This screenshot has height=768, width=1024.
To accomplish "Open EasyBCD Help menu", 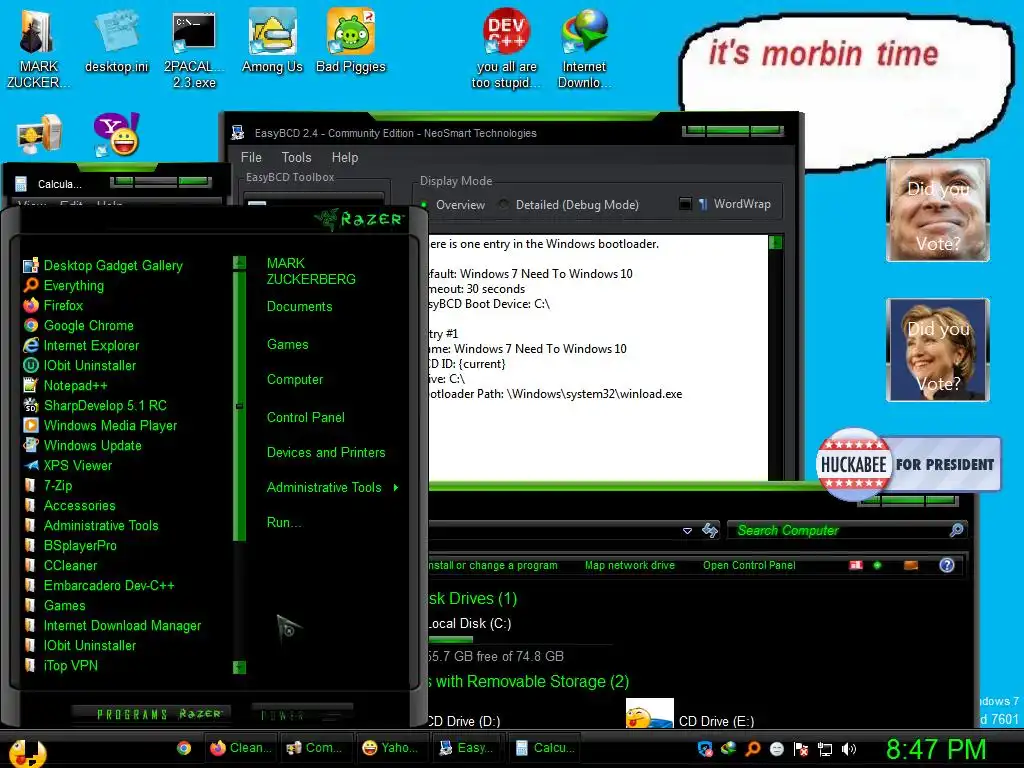I will (345, 157).
